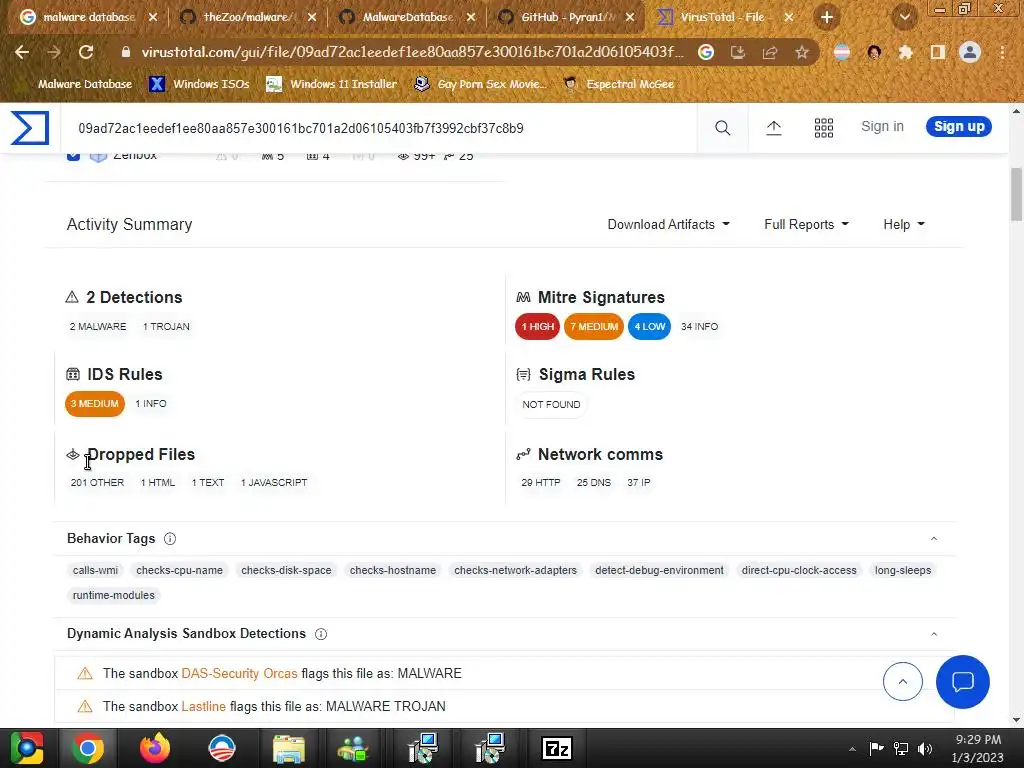1024x768 pixels.
Task: Open Espectral McGee bookmark
Action: click(618, 84)
